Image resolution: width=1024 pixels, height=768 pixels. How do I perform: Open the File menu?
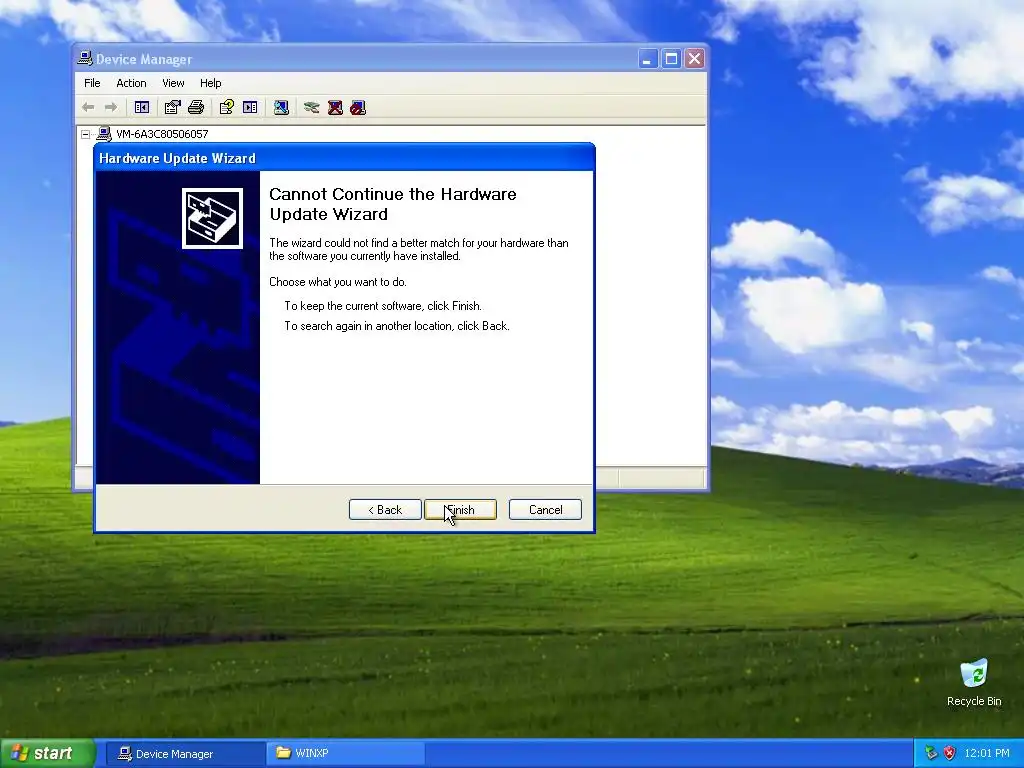[x=92, y=83]
